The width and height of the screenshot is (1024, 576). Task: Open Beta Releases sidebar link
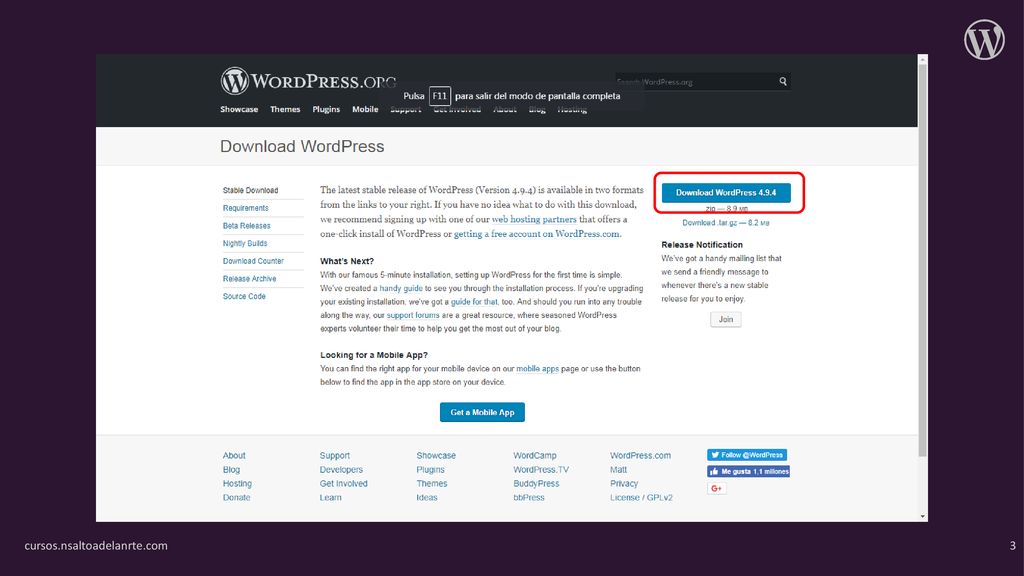click(247, 225)
